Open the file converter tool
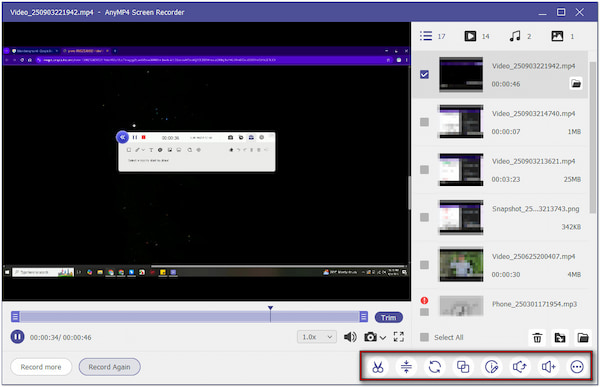Screen dimensions: 600x387 pos(435,367)
